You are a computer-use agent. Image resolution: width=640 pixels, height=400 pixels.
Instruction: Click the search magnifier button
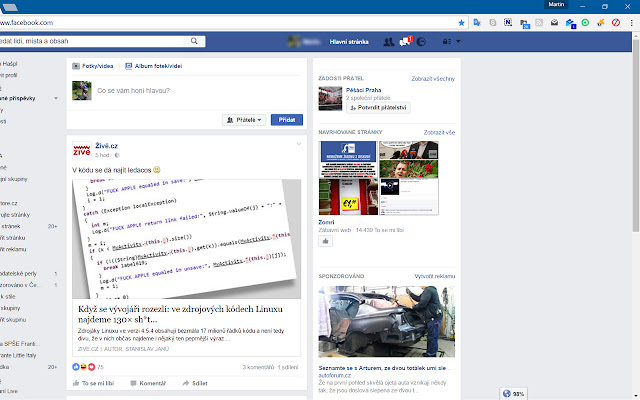194,41
